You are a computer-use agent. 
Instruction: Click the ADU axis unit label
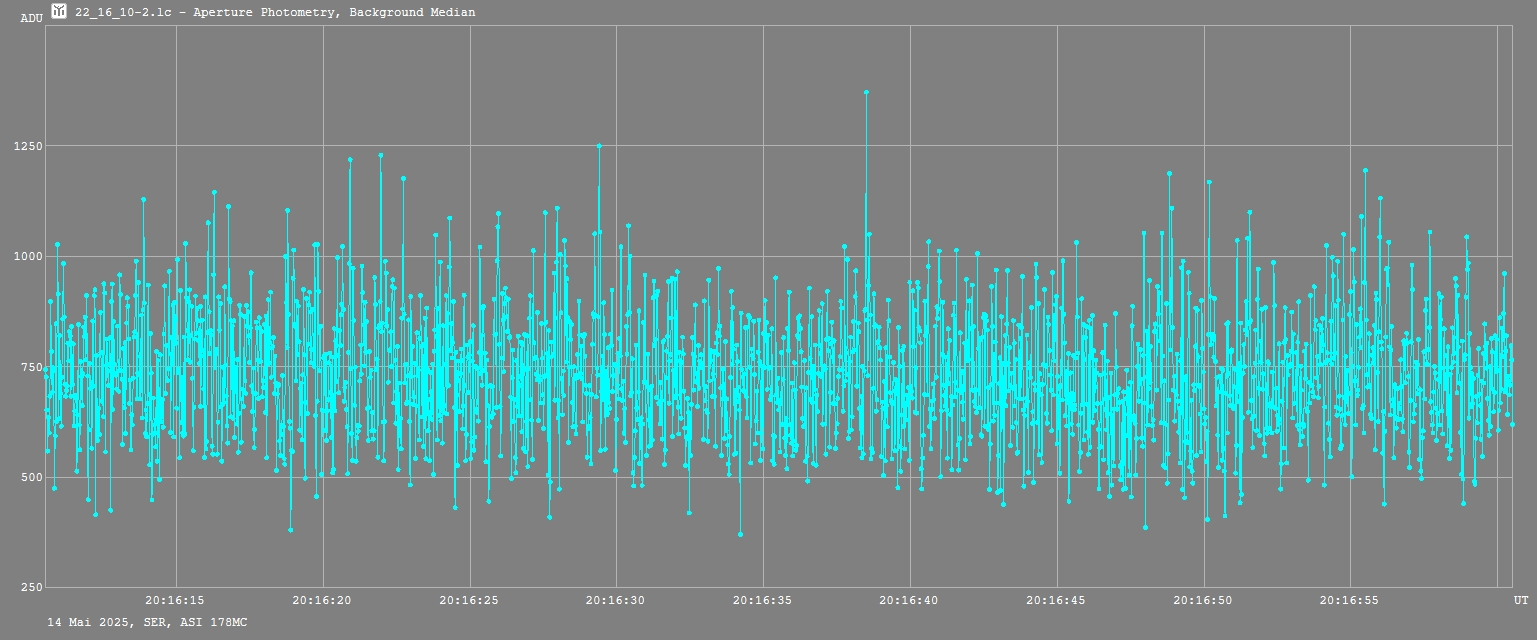(x=31, y=18)
